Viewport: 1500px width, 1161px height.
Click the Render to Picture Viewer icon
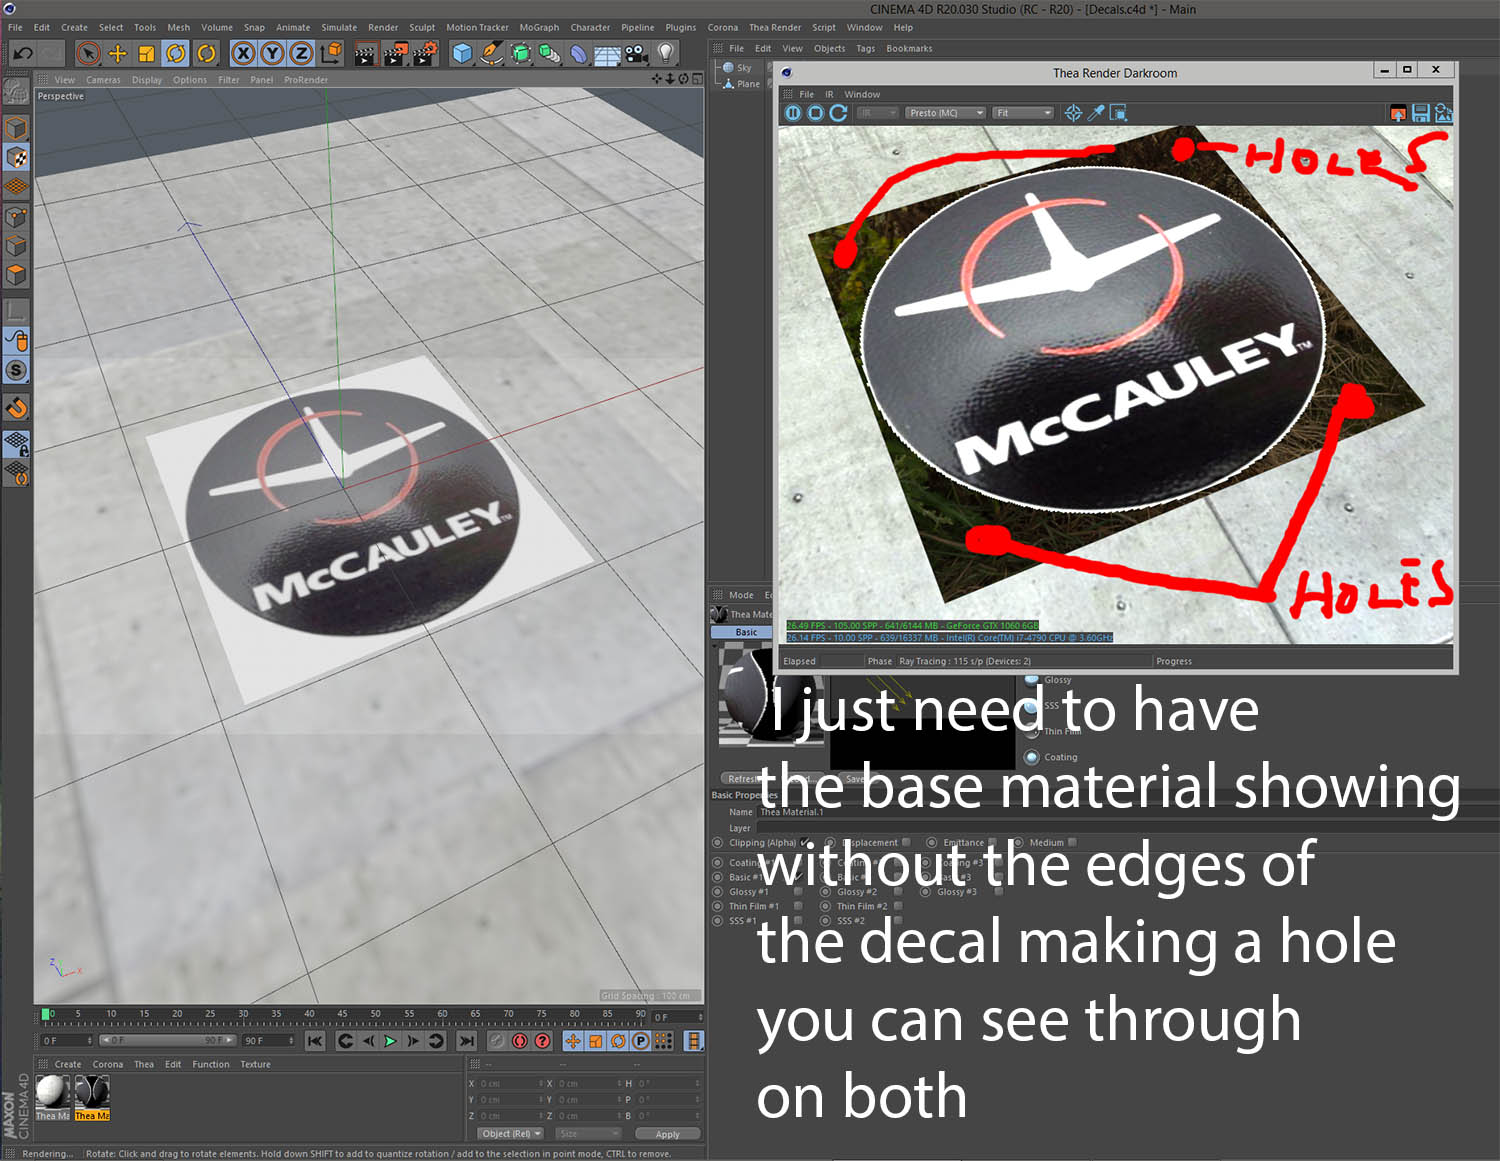(x=395, y=53)
